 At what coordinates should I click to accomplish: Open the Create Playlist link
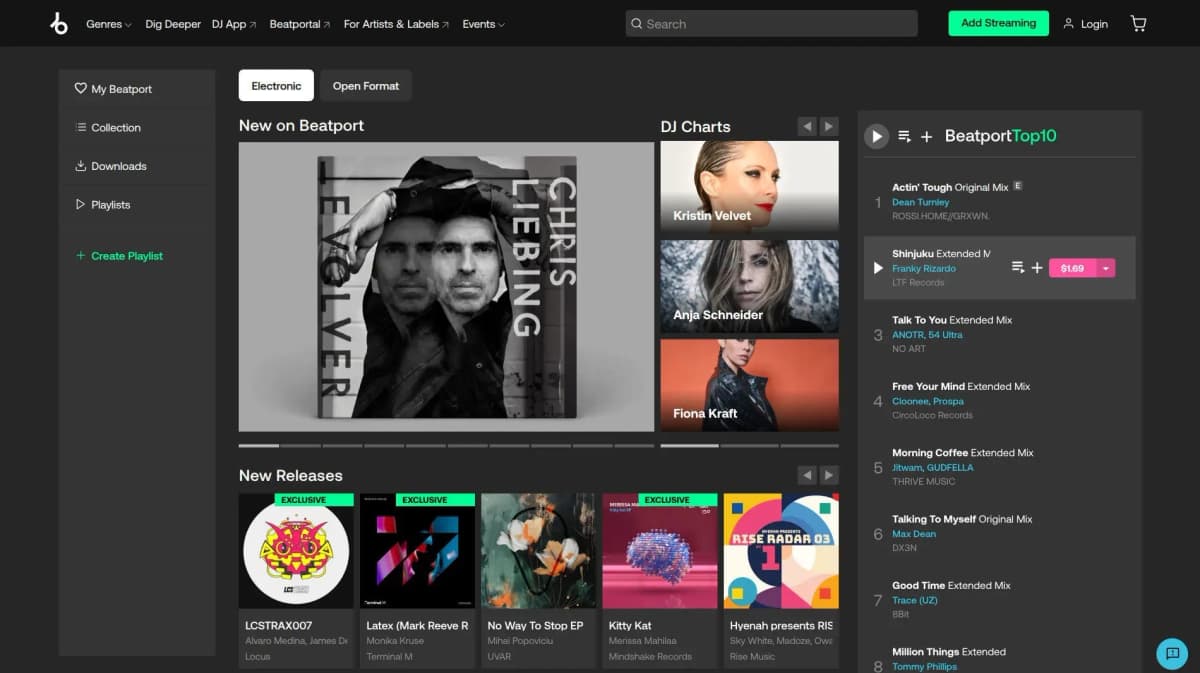click(x=127, y=256)
